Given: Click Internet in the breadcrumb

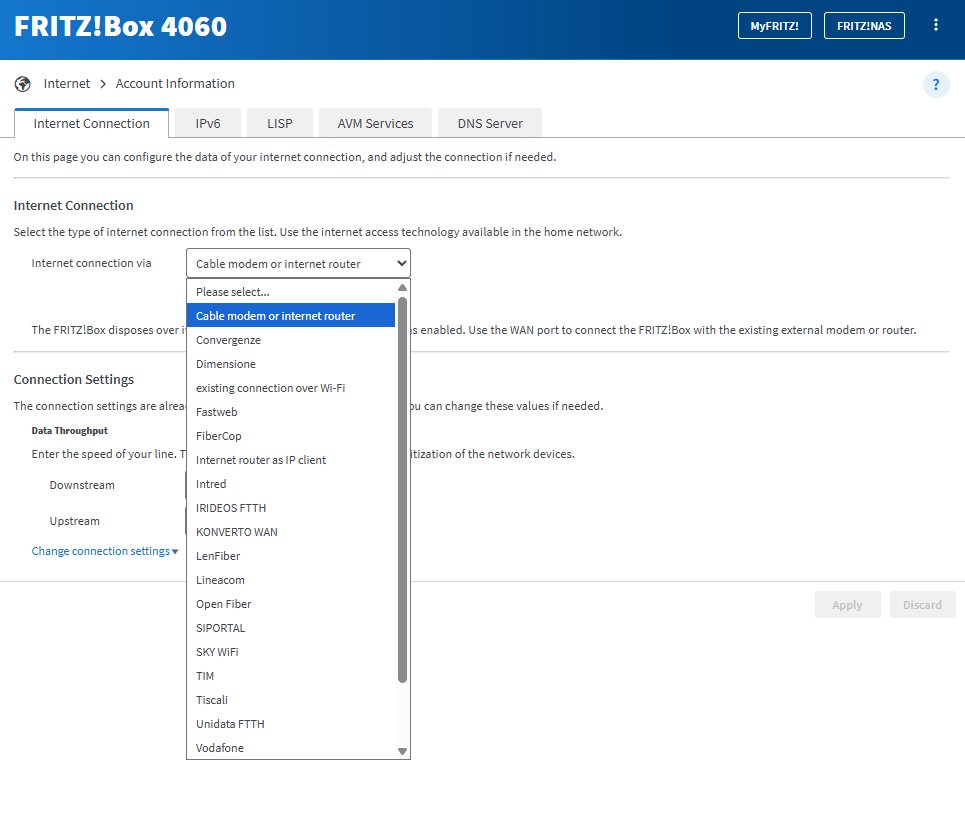Looking at the screenshot, I should point(67,84).
